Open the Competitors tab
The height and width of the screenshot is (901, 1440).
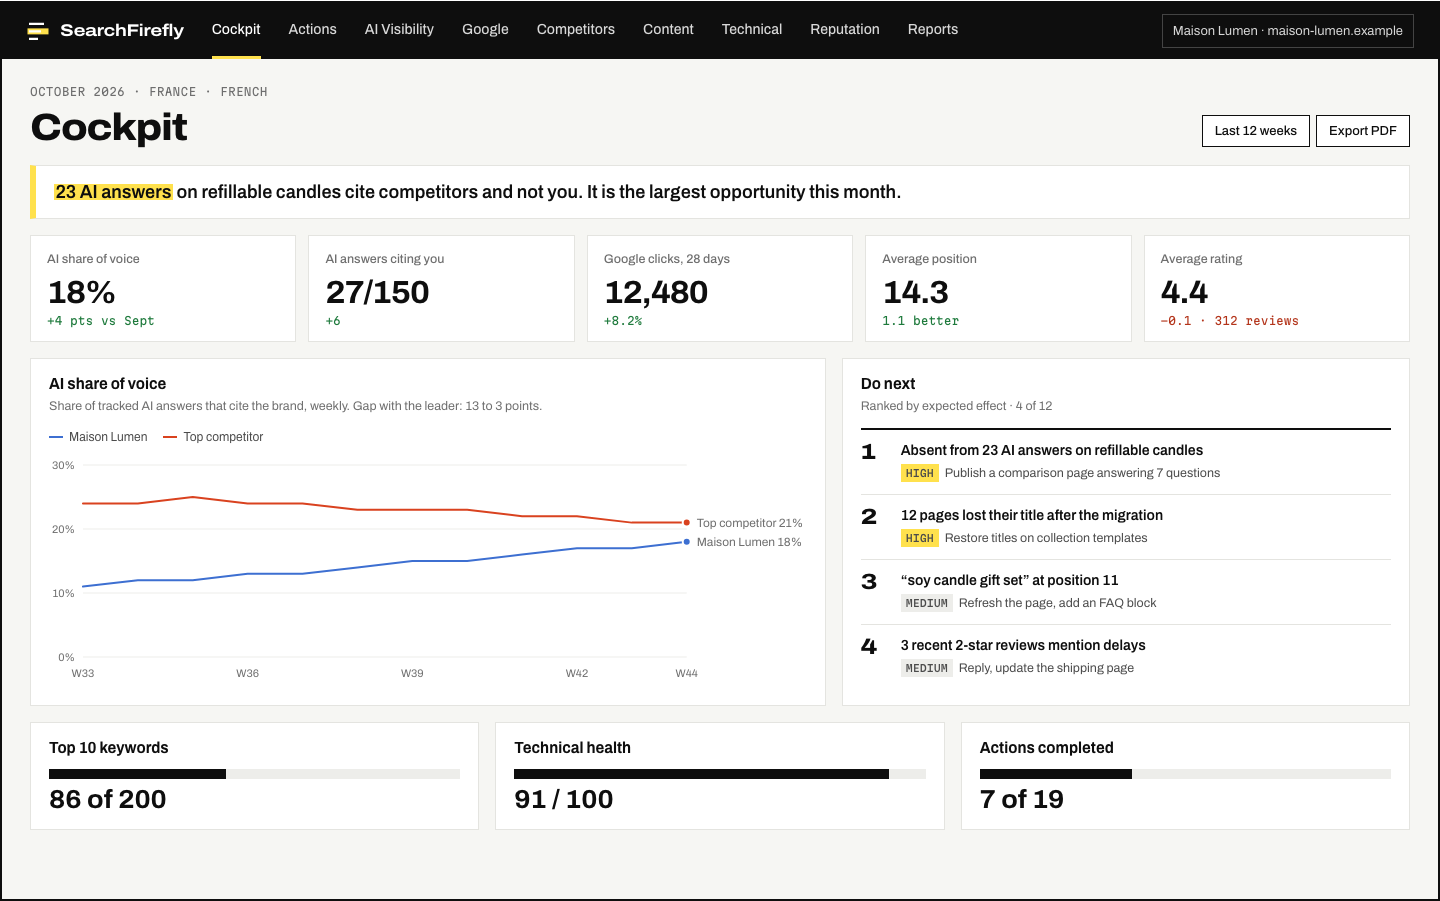pos(576,29)
